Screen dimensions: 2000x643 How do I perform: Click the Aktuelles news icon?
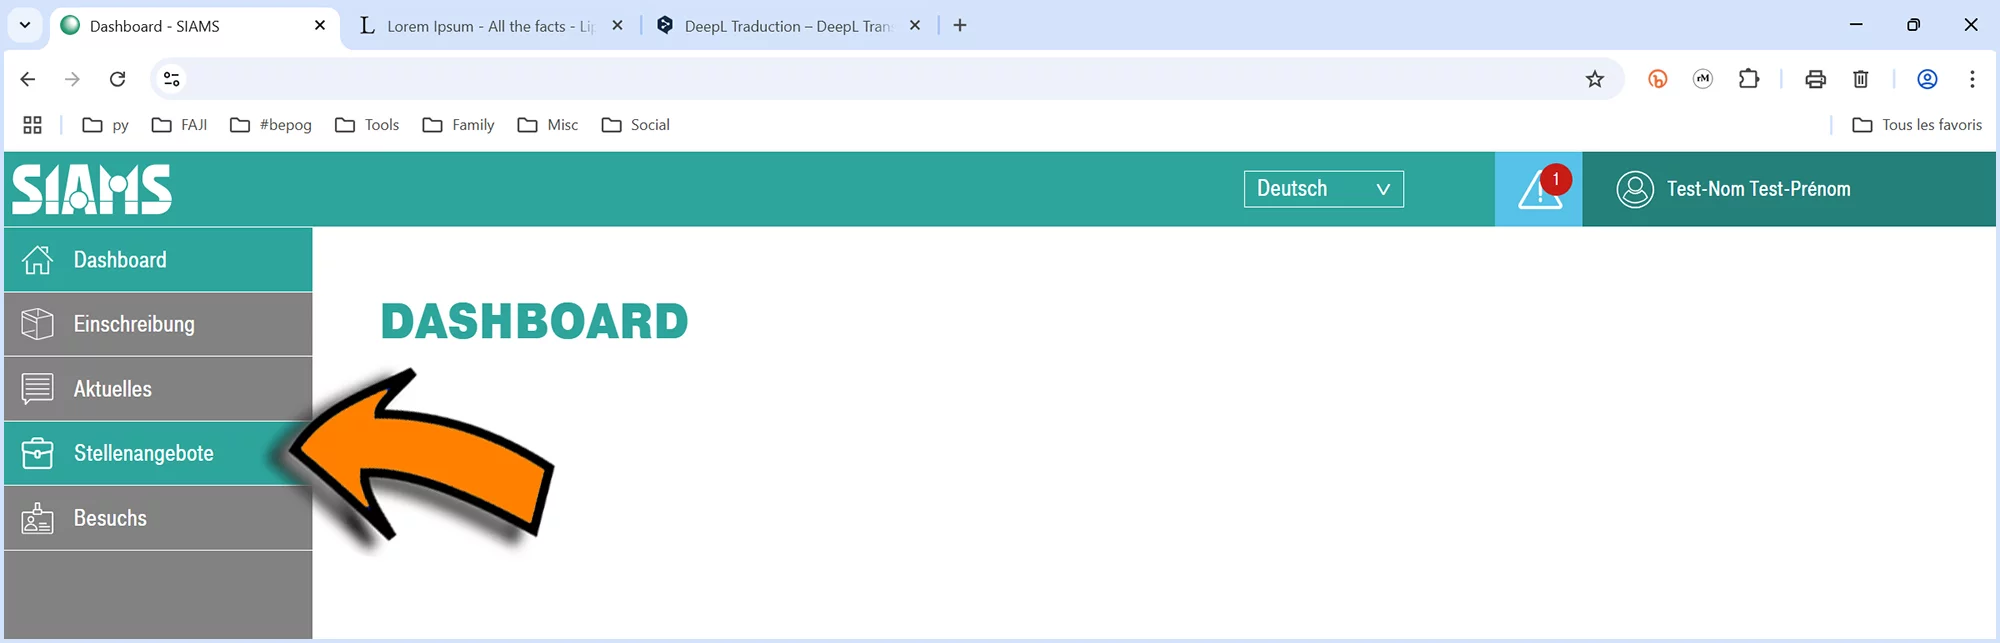pos(38,389)
